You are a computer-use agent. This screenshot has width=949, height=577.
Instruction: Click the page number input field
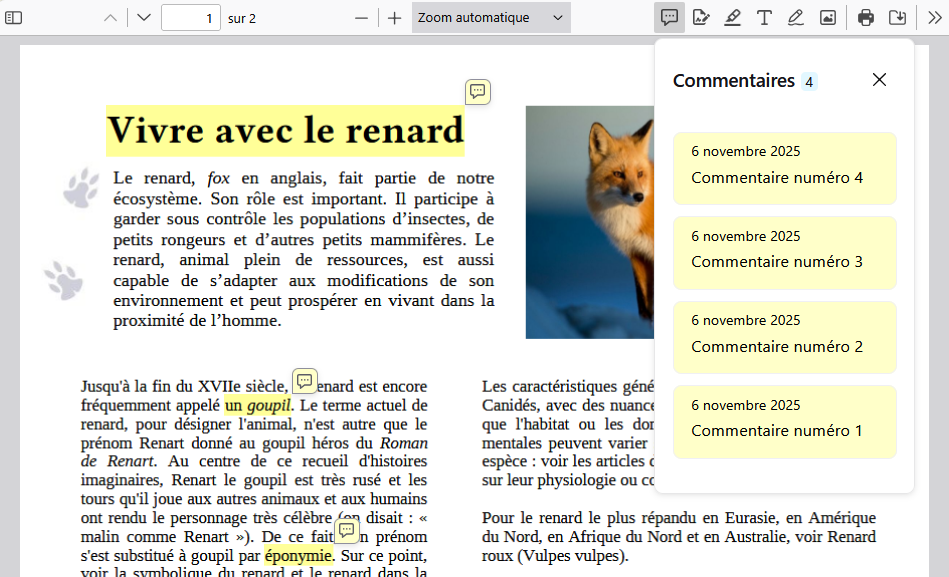[x=190, y=18]
